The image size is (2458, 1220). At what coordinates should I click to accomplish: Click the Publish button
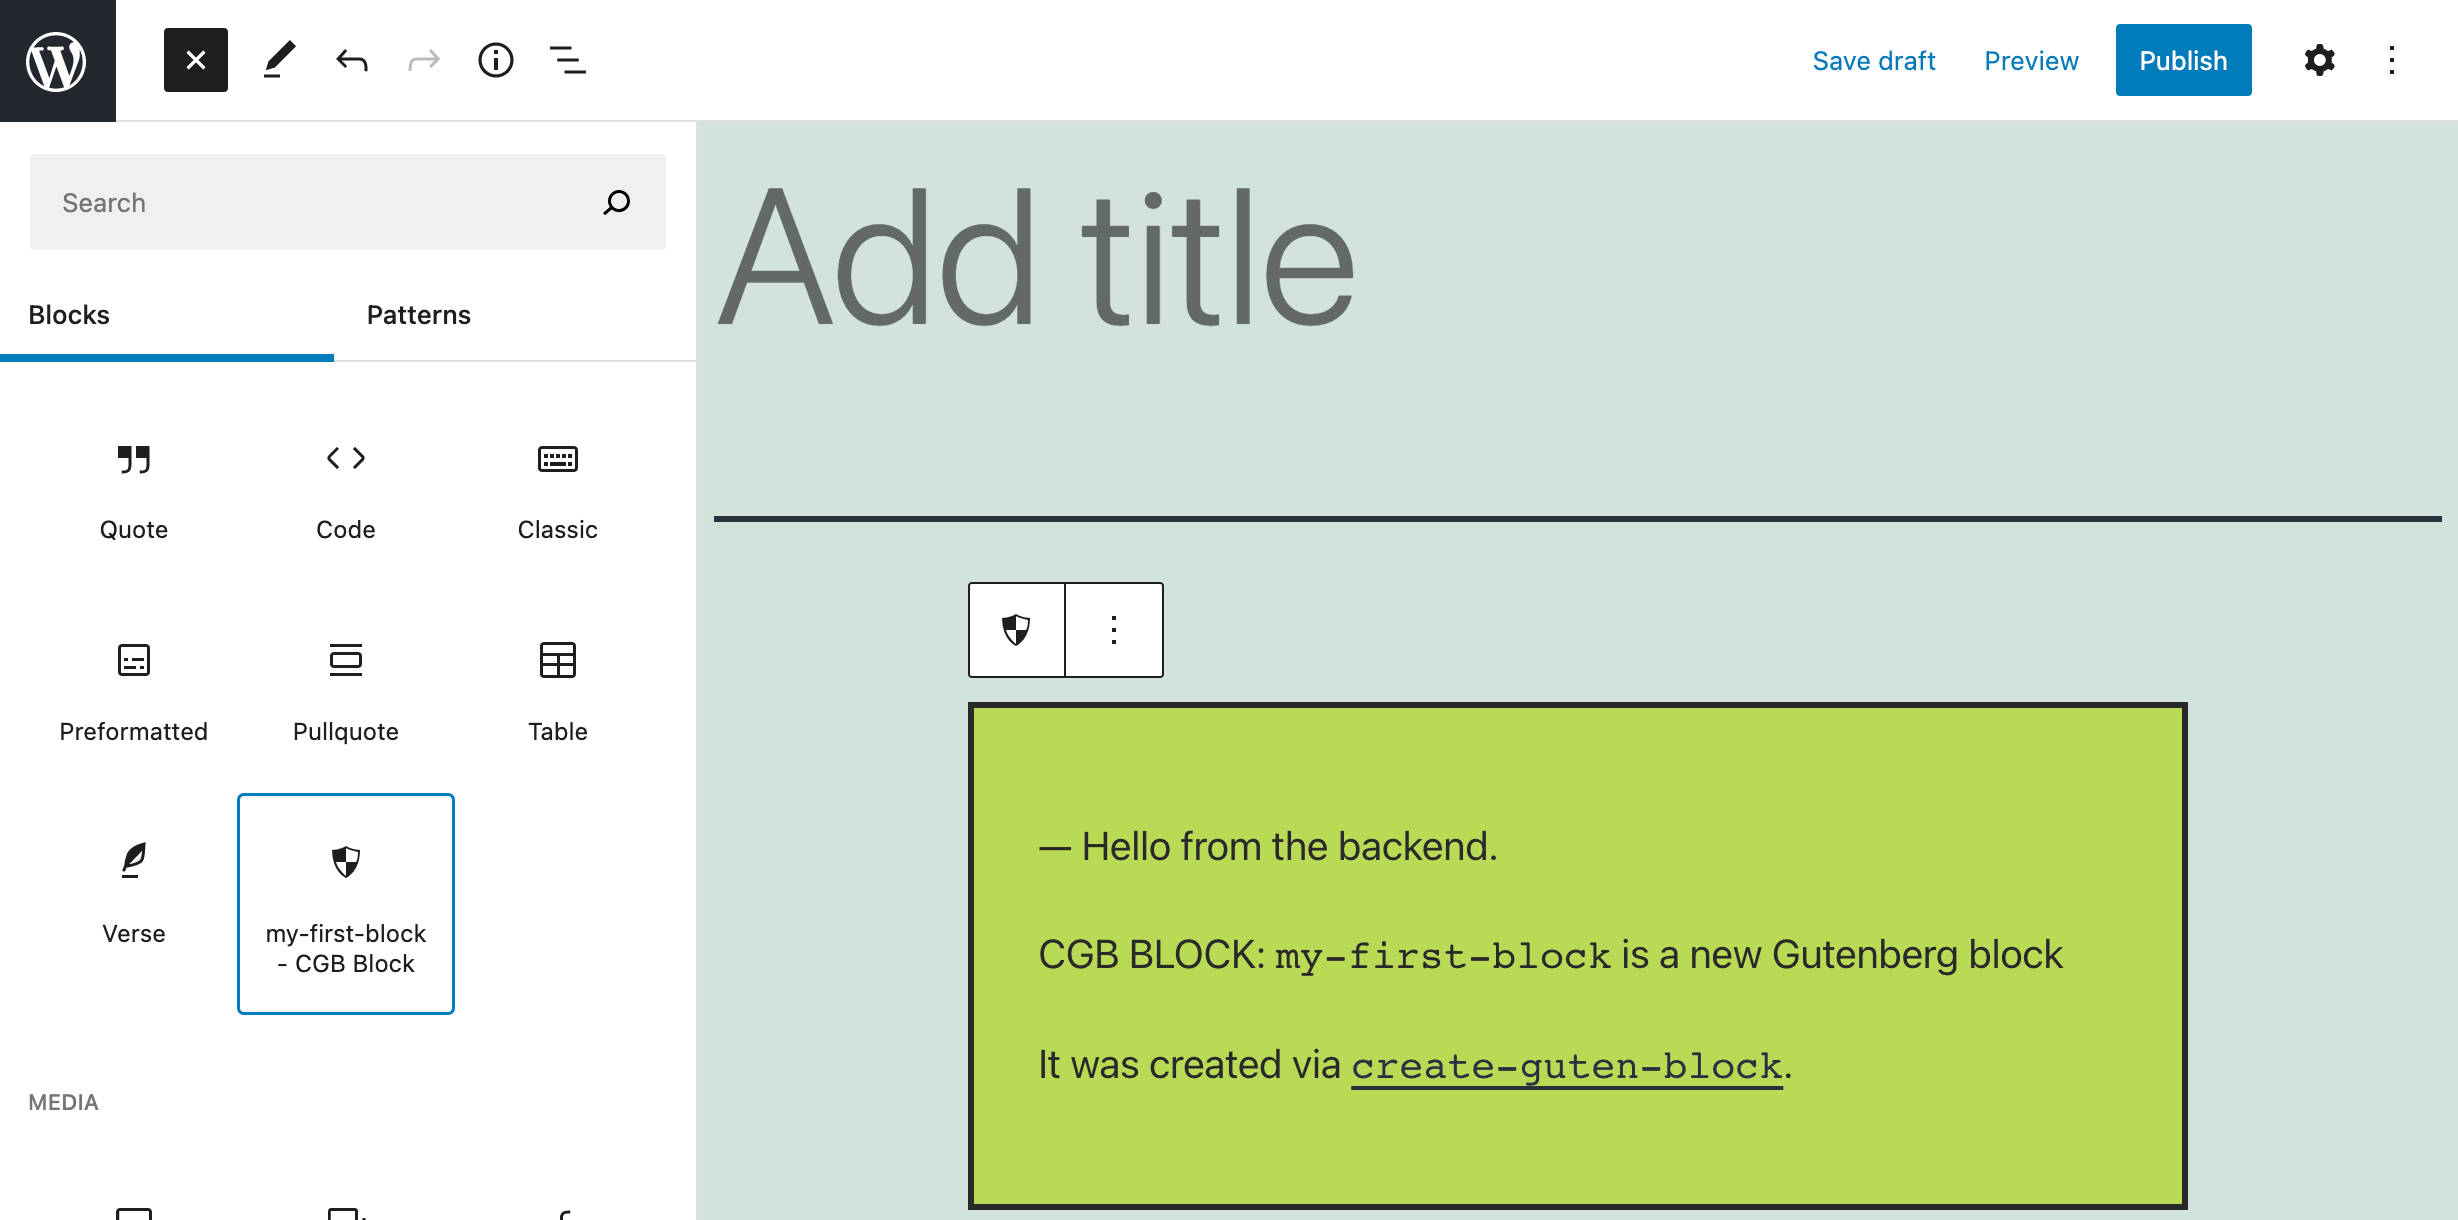(x=2182, y=61)
